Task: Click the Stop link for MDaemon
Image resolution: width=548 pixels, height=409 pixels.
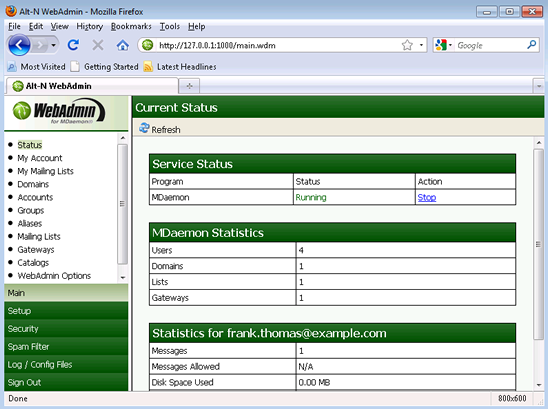Action: tap(427, 198)
